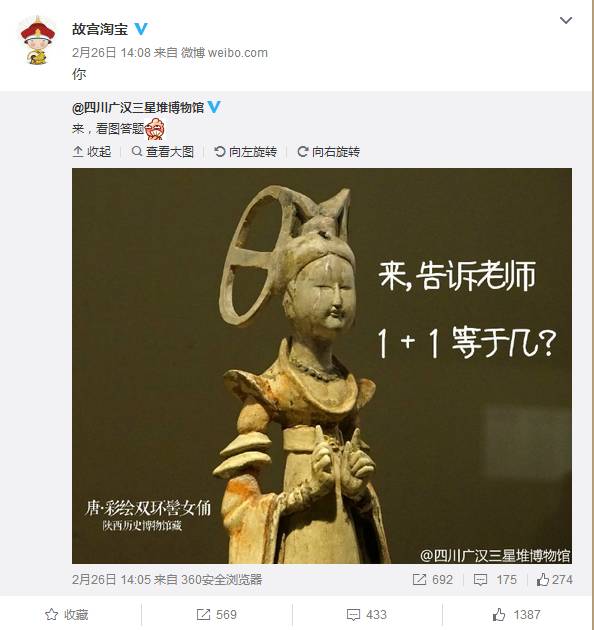Rotate the image left with 向左旋转
594x630 pixels.
tap(246, 152)
